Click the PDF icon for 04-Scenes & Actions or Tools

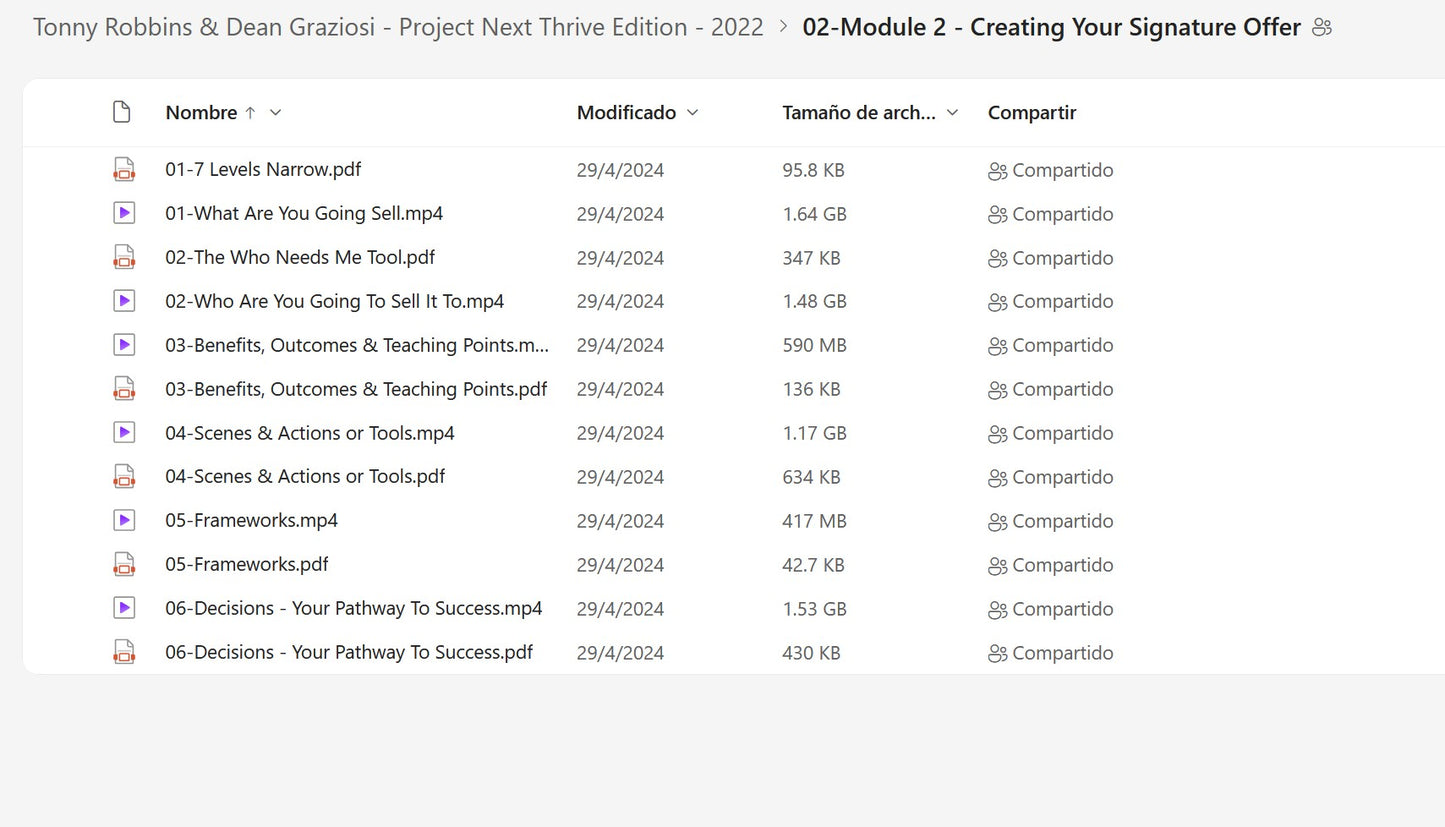(x=124, y=477)
